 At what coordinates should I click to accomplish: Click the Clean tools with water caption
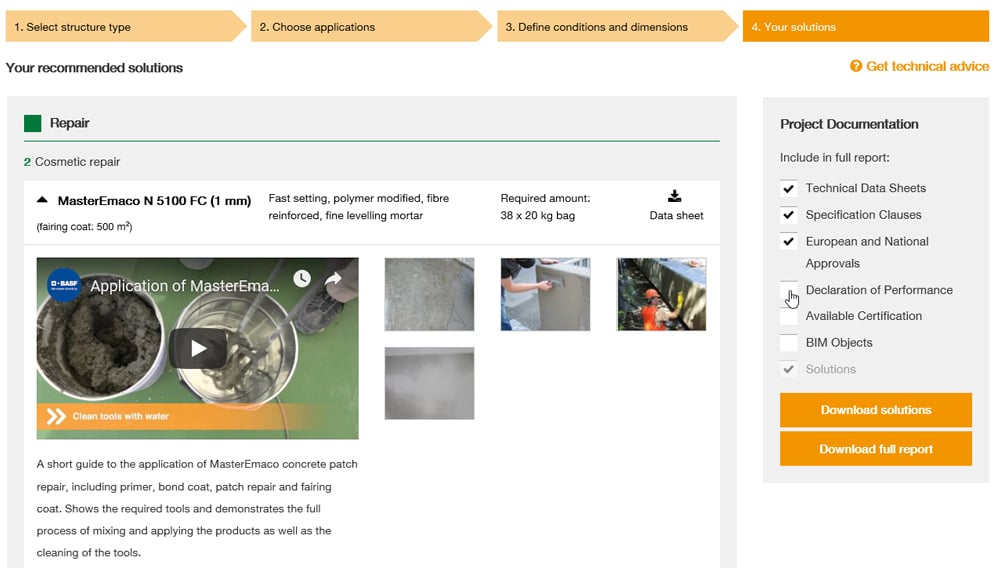pos(121,416)
